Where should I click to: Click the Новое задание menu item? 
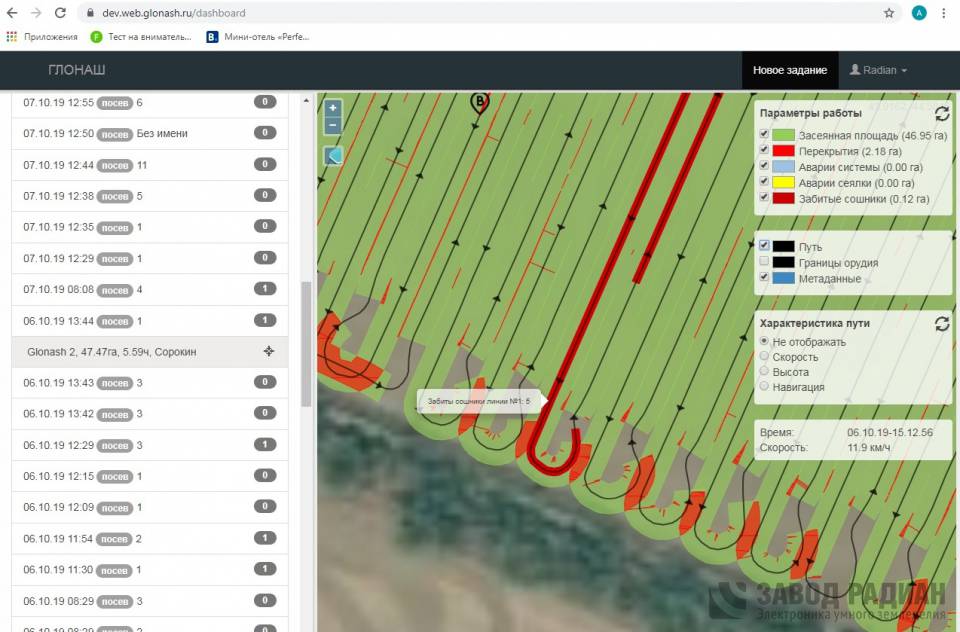tap(790, 70)
